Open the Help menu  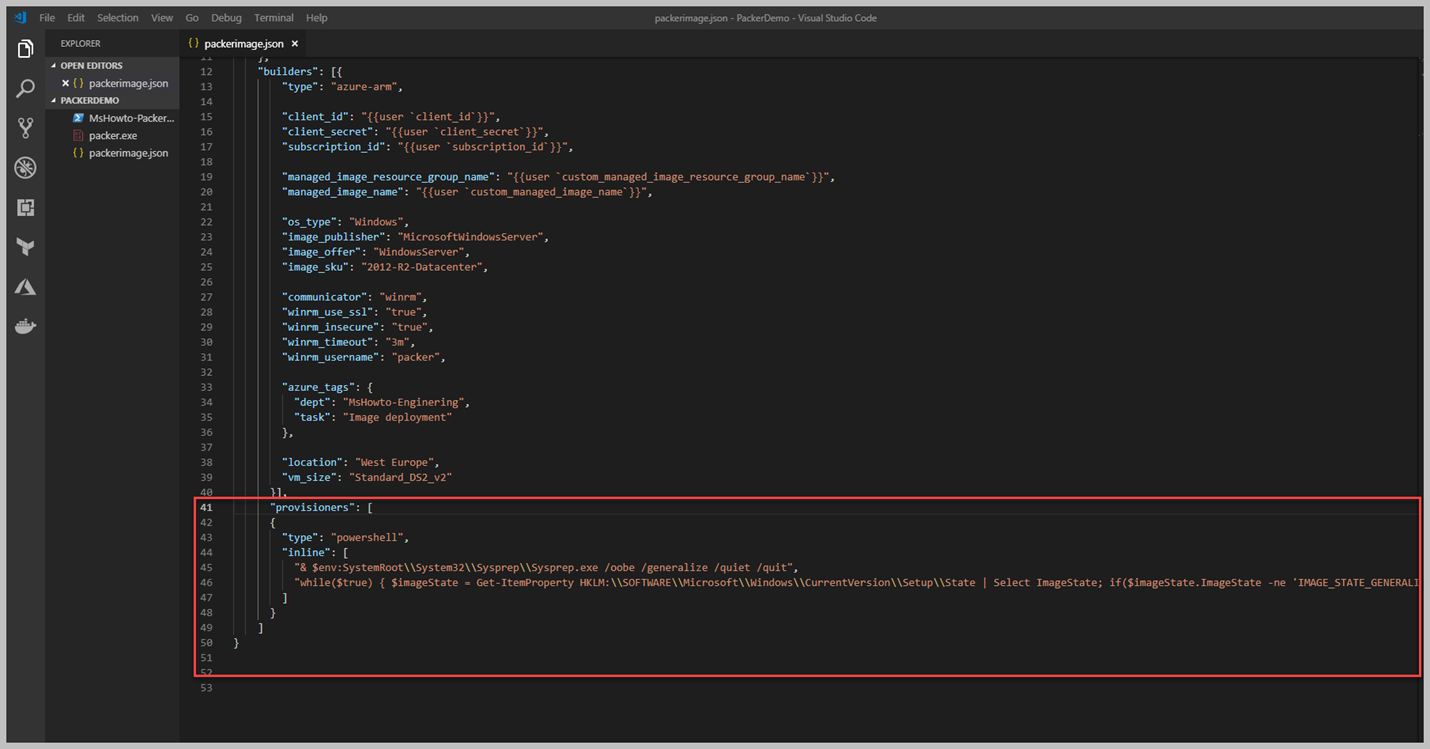point(317,18)
